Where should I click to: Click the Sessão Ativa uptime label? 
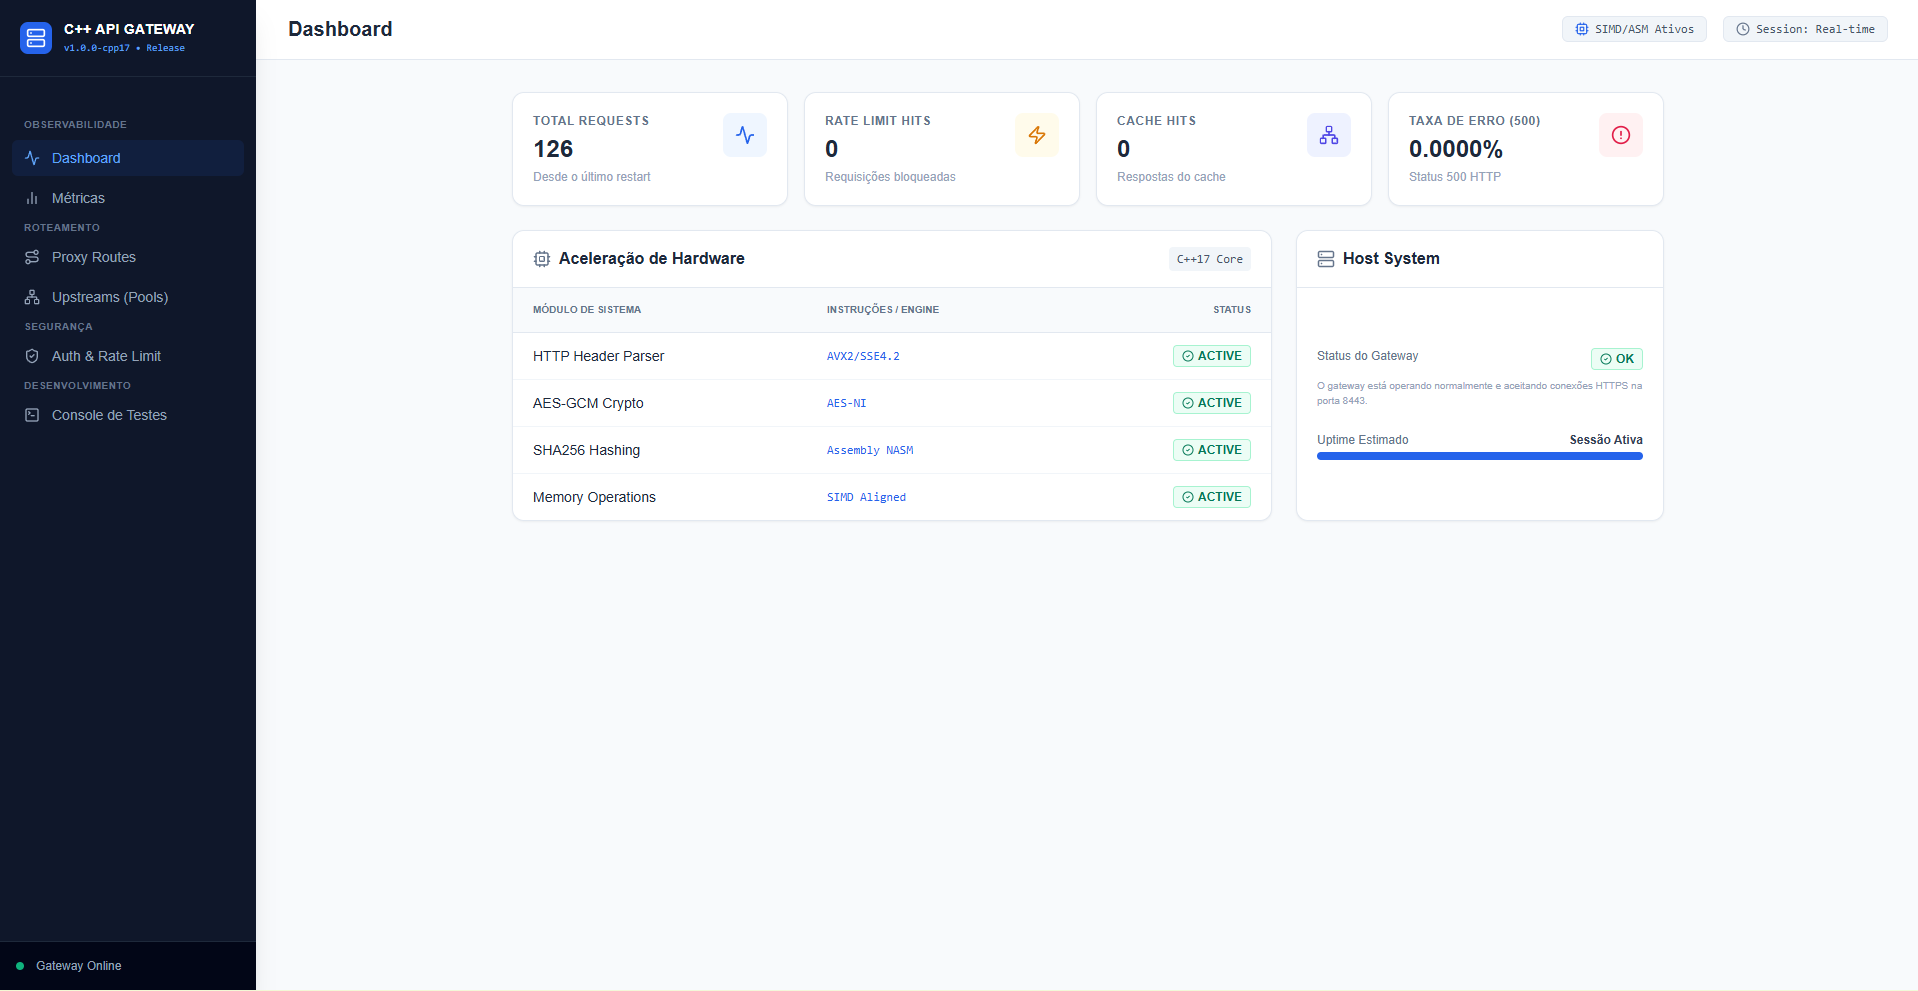[x=1606, y=440]
